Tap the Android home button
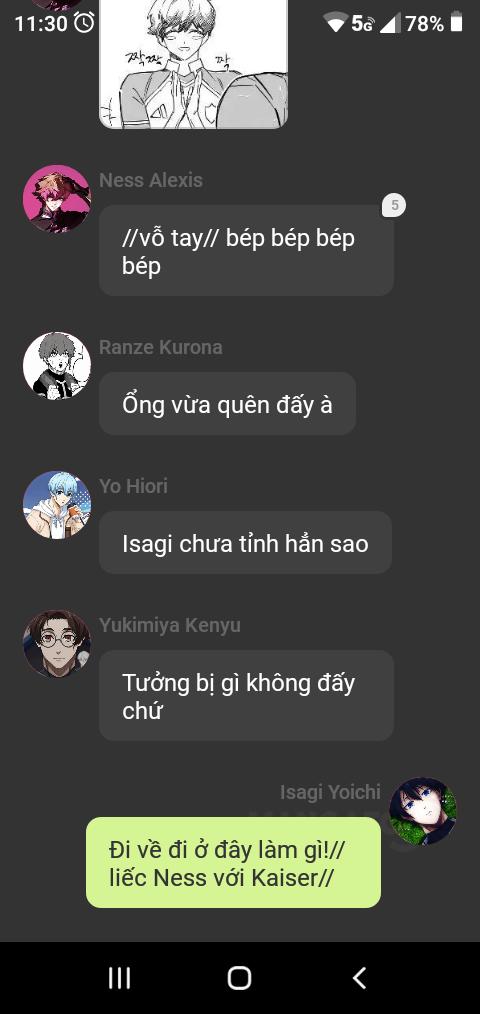The image size is (480, 1014). point(239,978)
